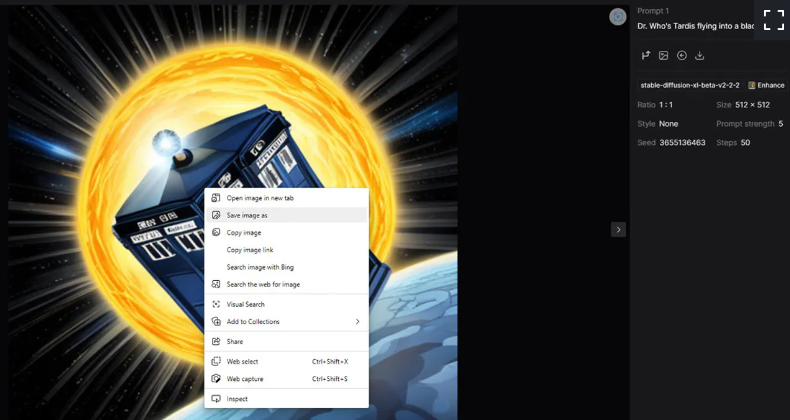Click the Copy image menu icon

pyautogui.click(x=216, y=233)
